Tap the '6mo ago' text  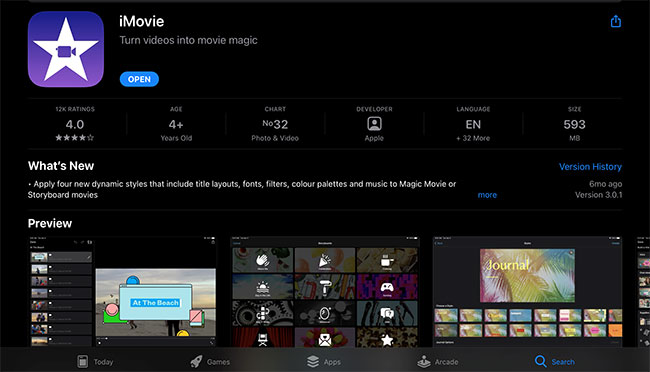tap(605, 184)
